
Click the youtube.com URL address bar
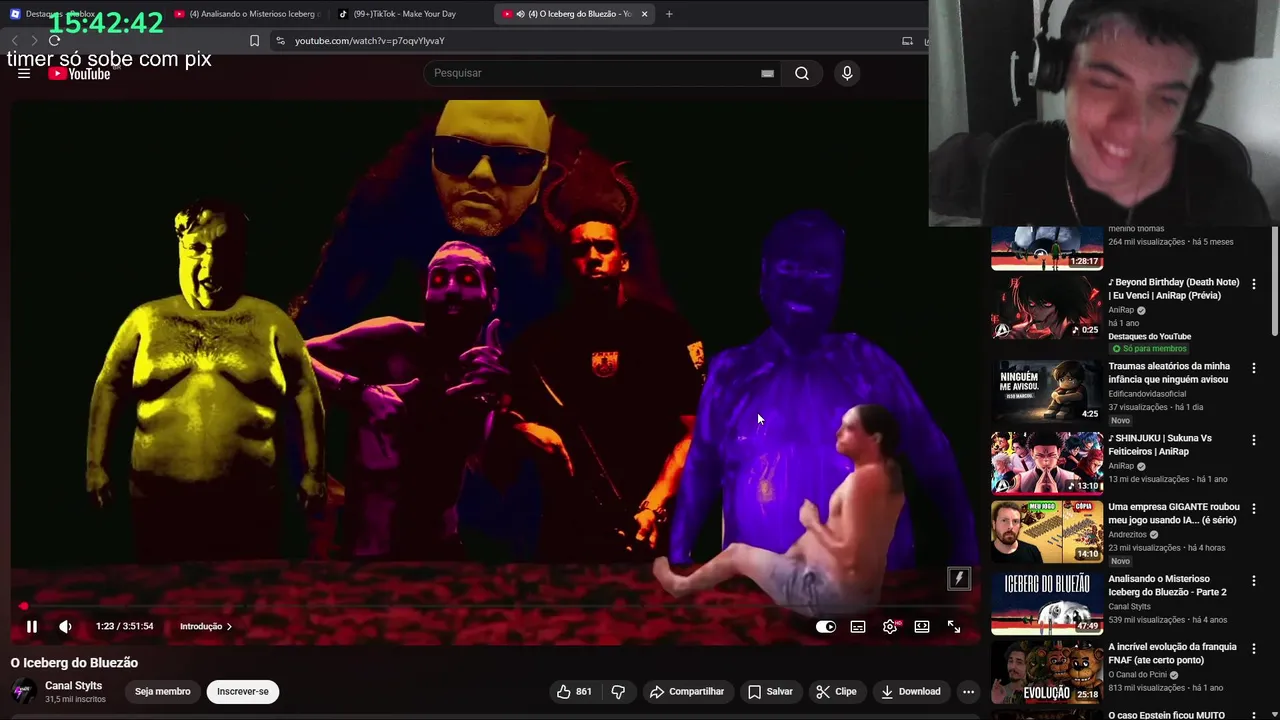pos(590,41)
